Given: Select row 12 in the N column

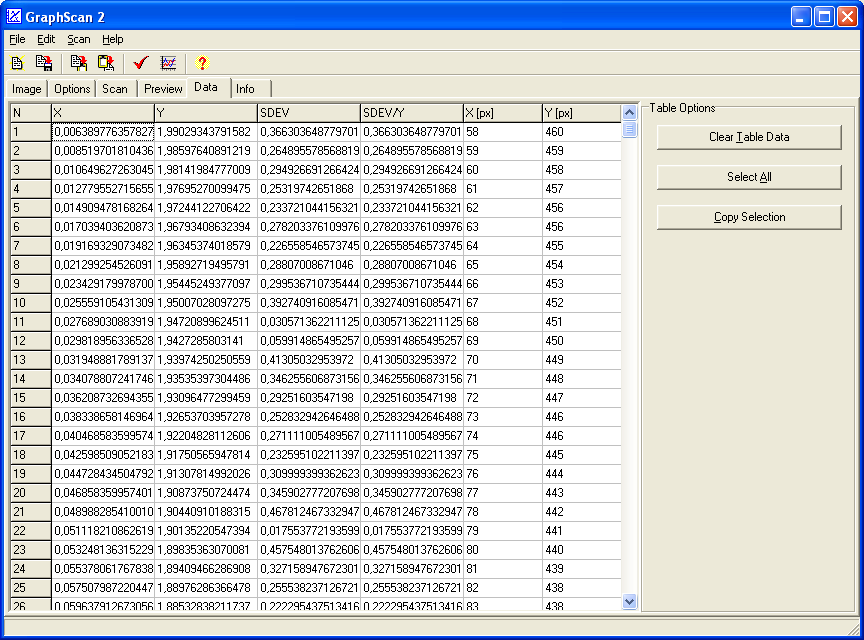Looking at the screenshot, I should [x=30, y=341].
